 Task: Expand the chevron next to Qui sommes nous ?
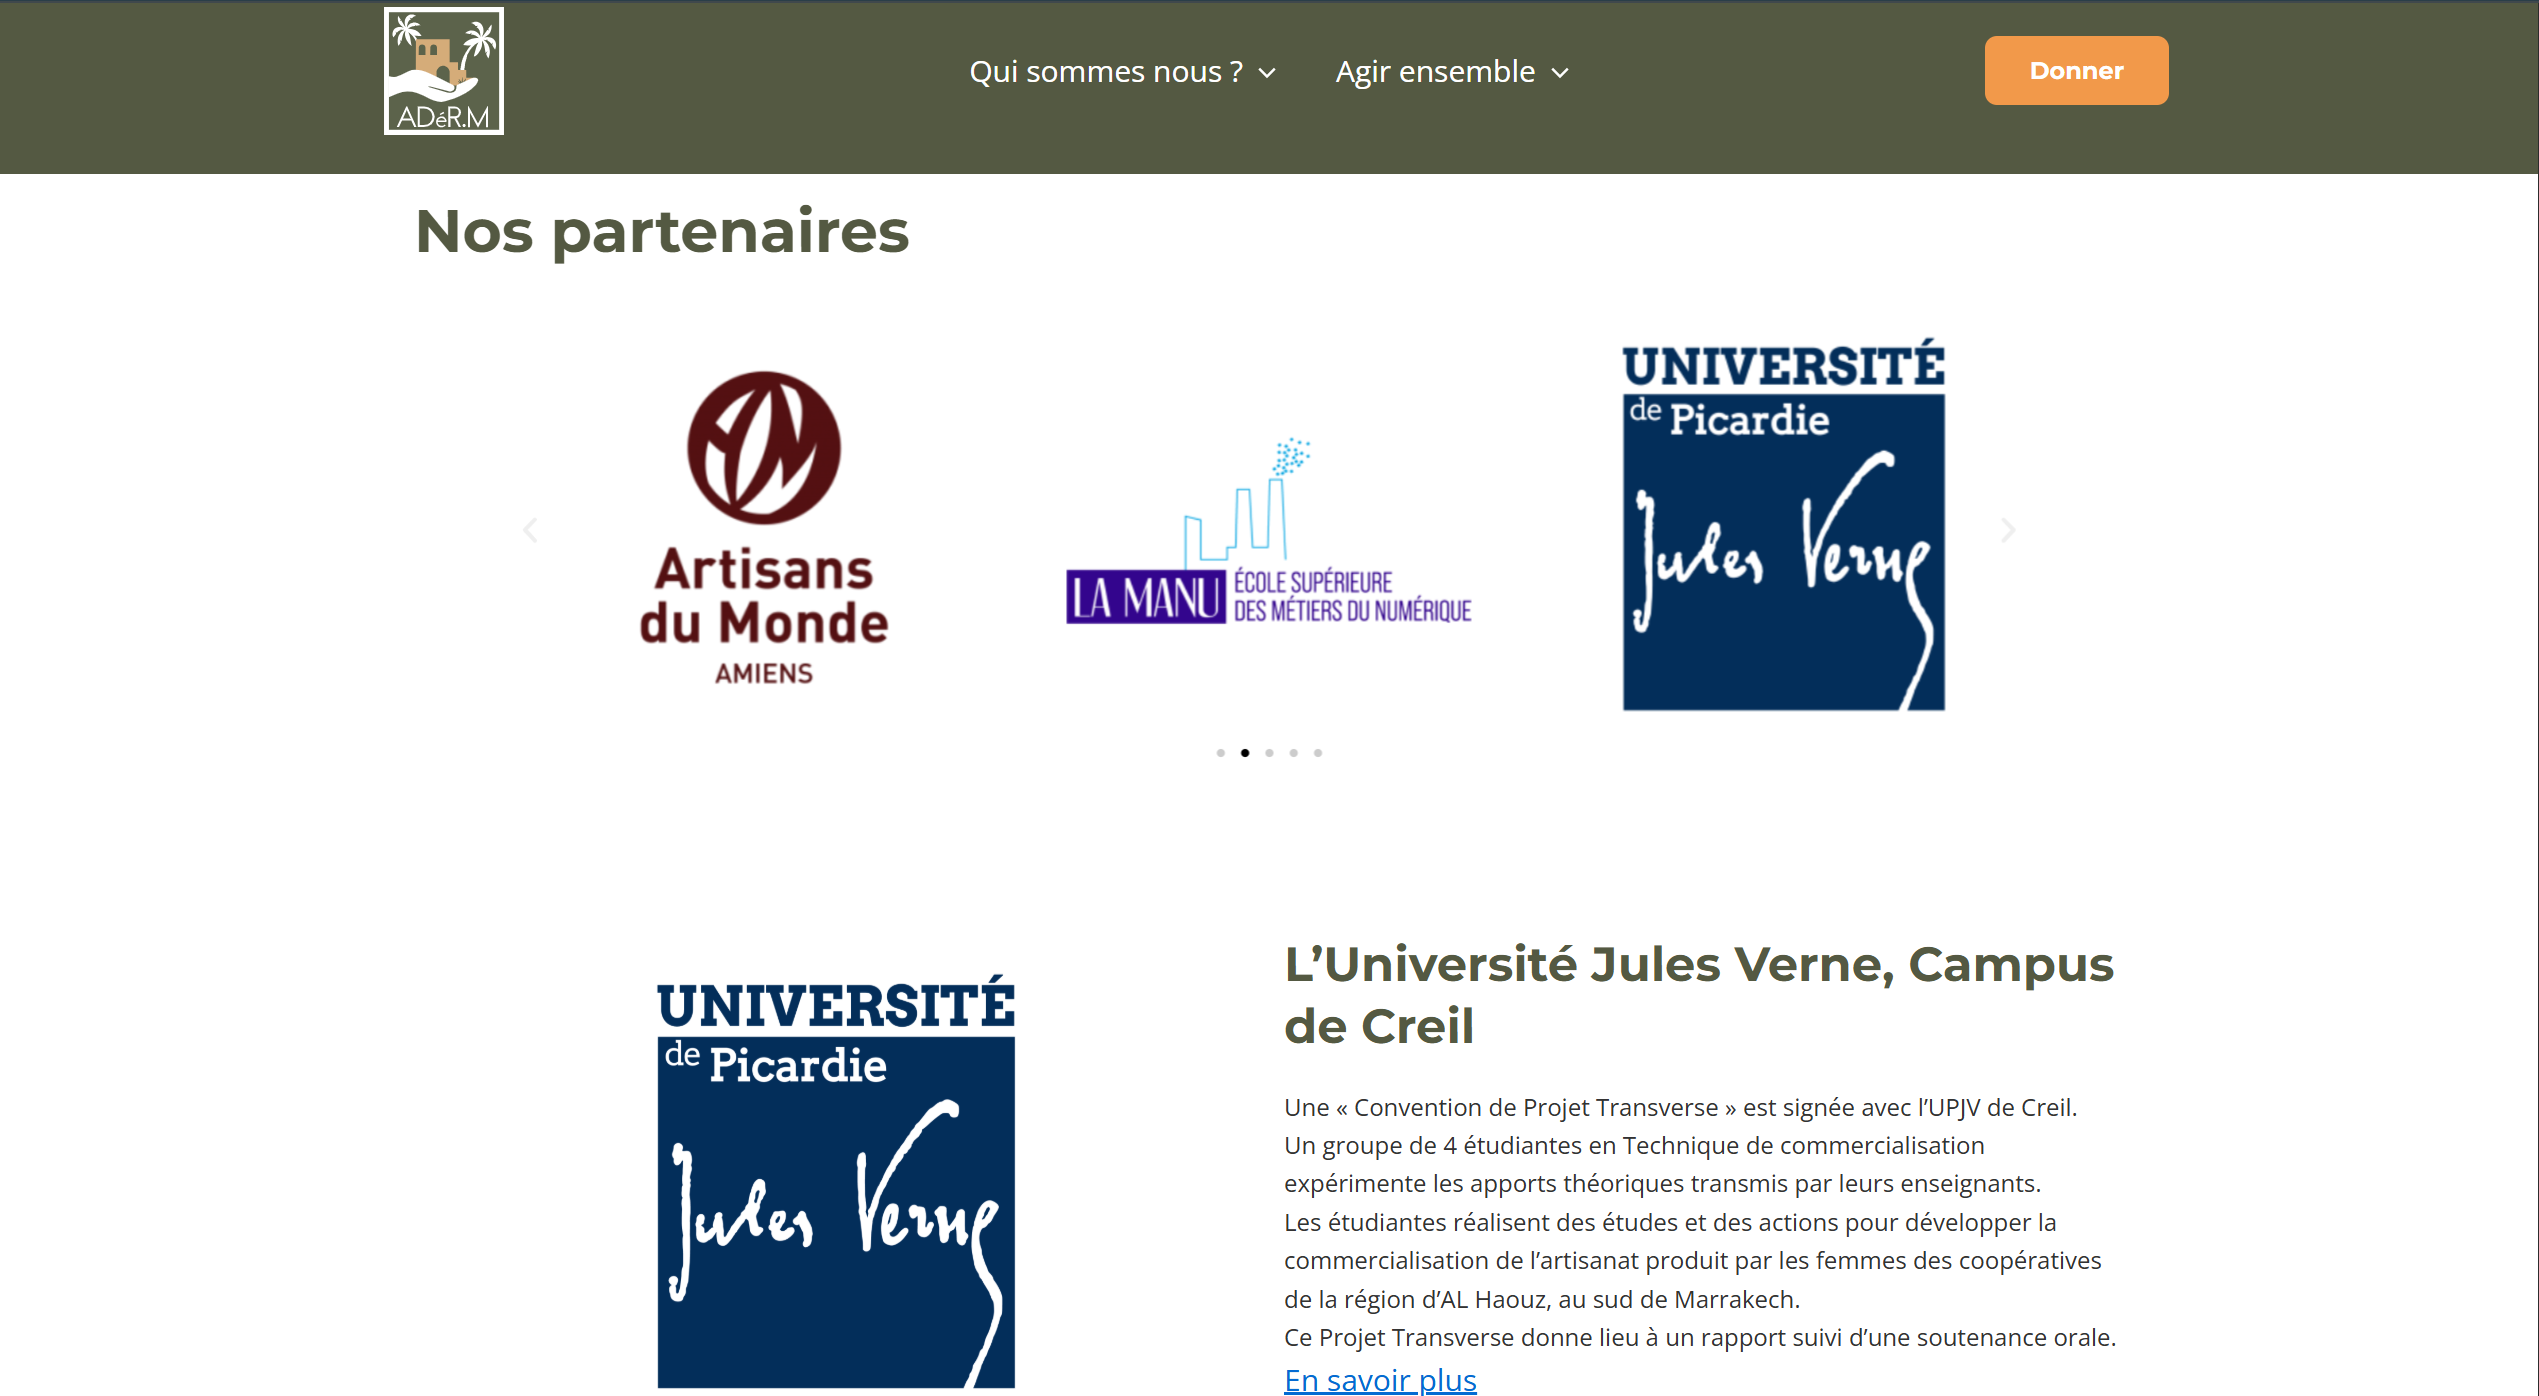pos(1267,73)
